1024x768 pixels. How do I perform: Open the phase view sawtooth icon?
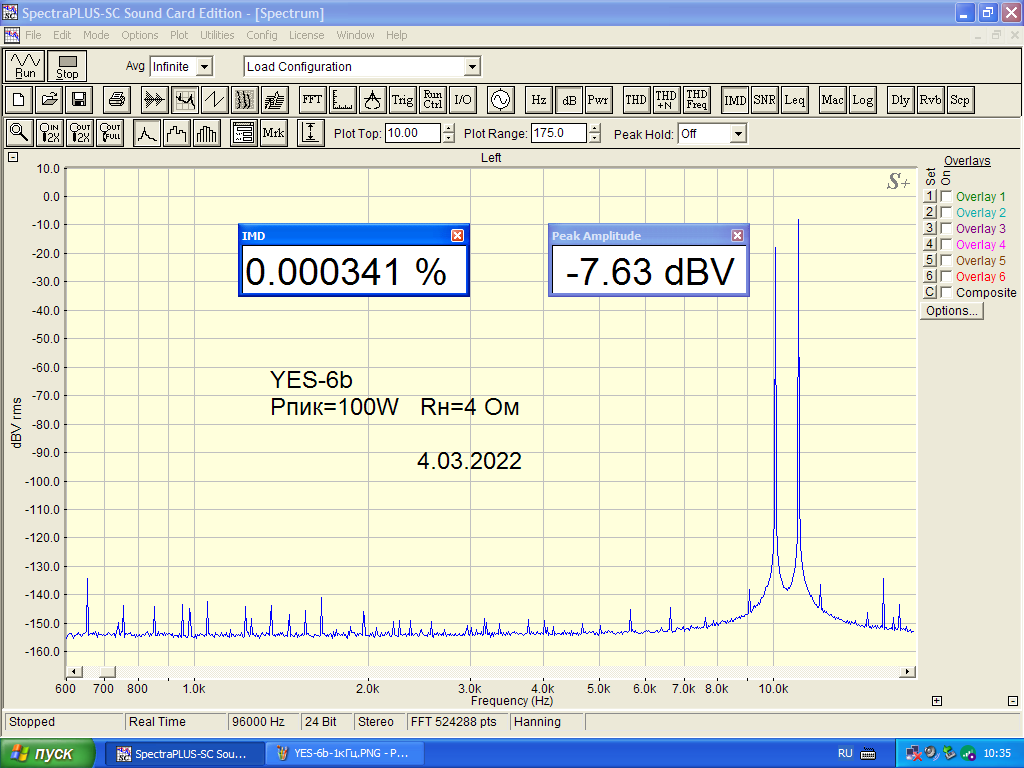coord(215,100)
